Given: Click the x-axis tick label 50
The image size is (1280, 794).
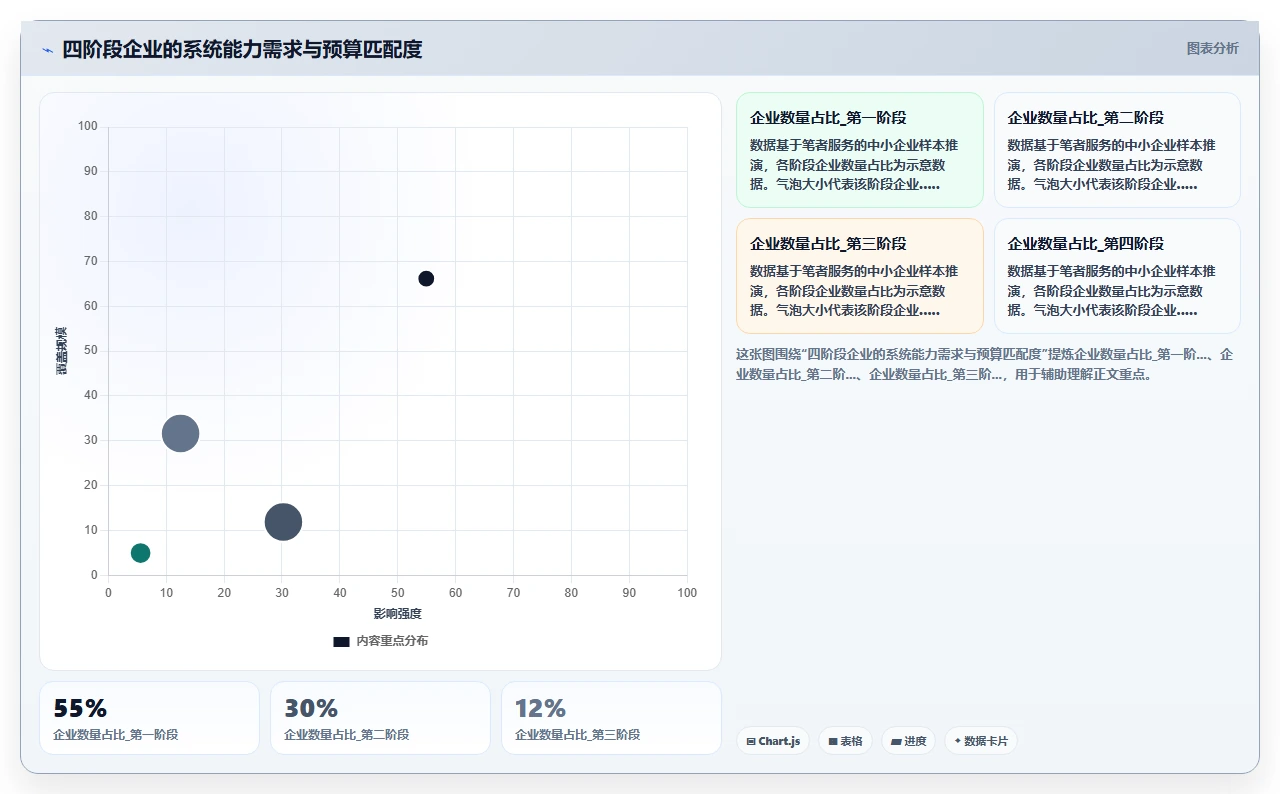Looking at the screenshot, I should click(x=398, y=593).
